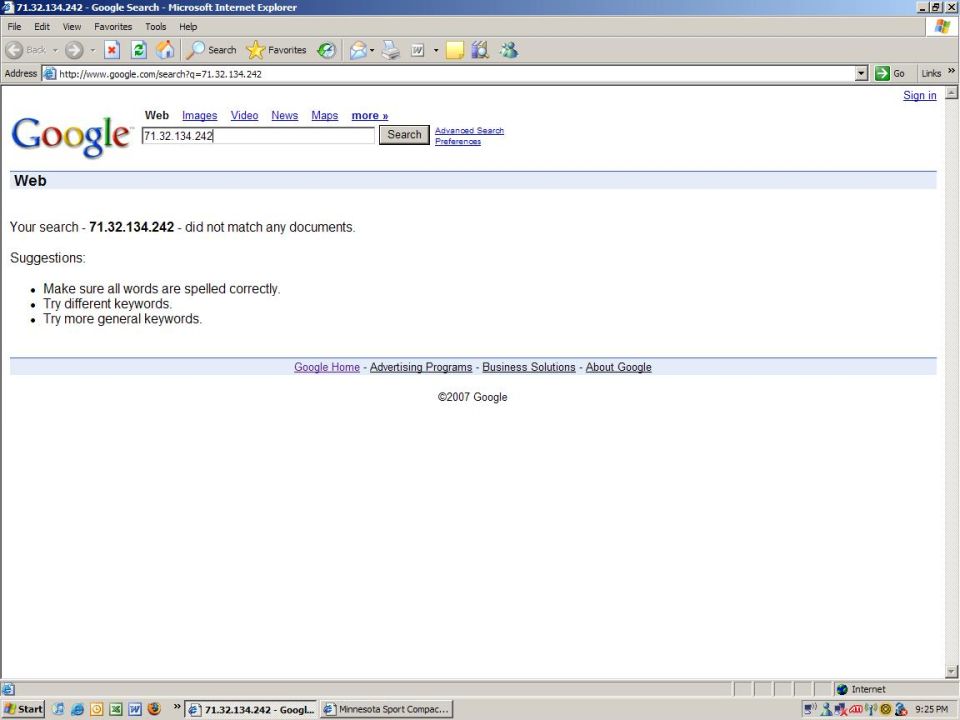Viewport: 960px width, 720px height.
Task: Click the Forward arrow button
Action: pyautogui.click(x=74, y=50)
